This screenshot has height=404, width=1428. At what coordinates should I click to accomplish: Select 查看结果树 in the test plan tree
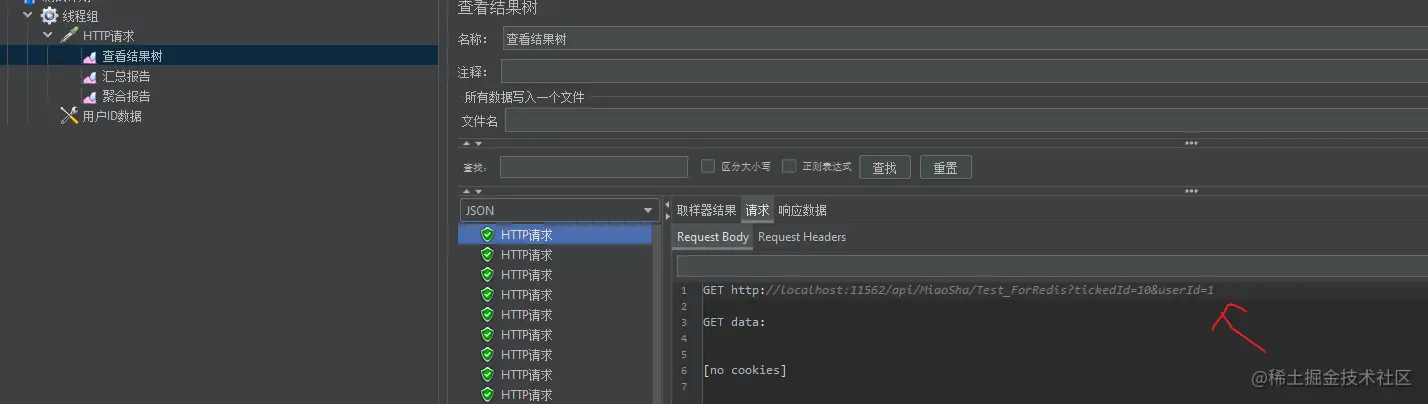coord(132,57)
